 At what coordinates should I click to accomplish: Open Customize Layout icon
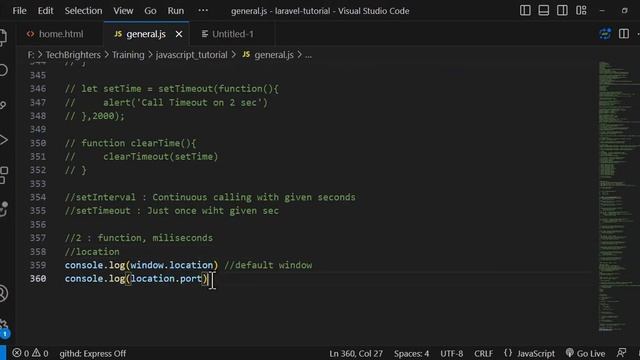pos(581,11)
